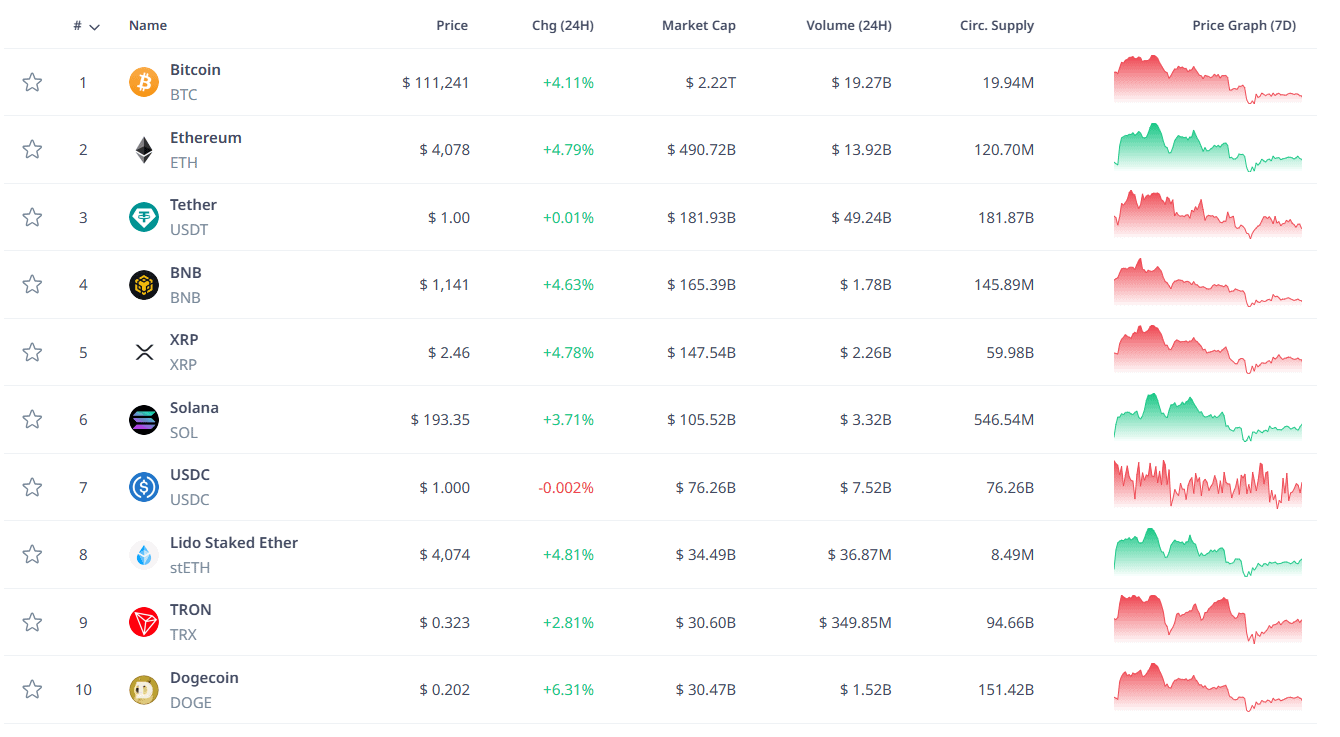1340x737 pixels.
Task: Open the Lido Staked Ether link
Action: click(x=234, y=543)
